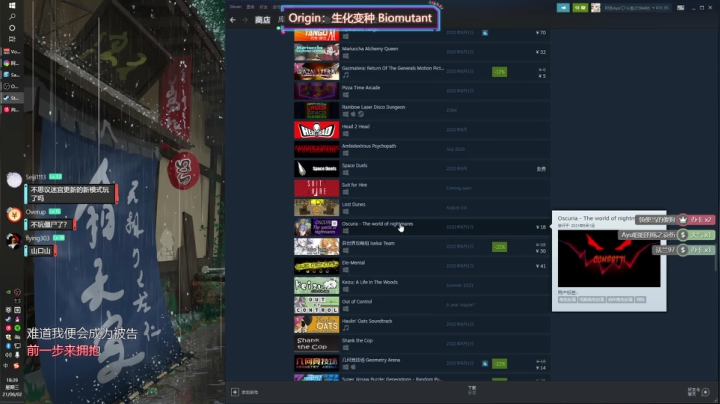Viewport: 720px width, 404px height.
Task: Switch to Big Picture mode icon
Action: (x=681, y=8)
